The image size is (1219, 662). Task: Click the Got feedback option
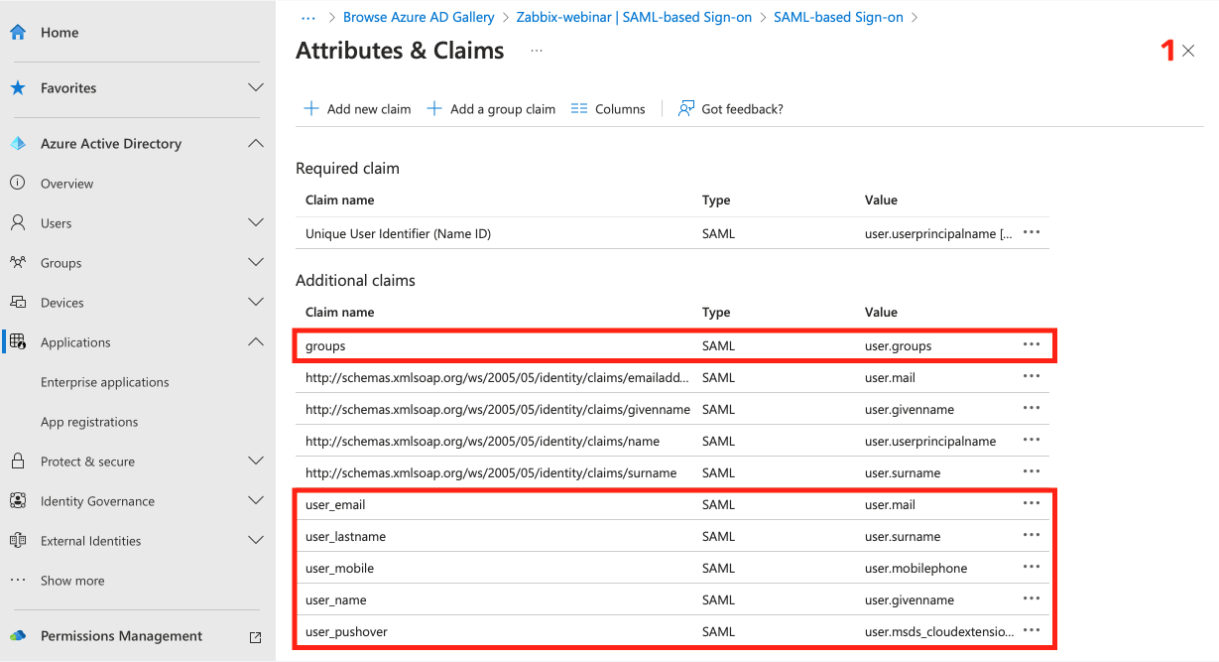[730, 108]
